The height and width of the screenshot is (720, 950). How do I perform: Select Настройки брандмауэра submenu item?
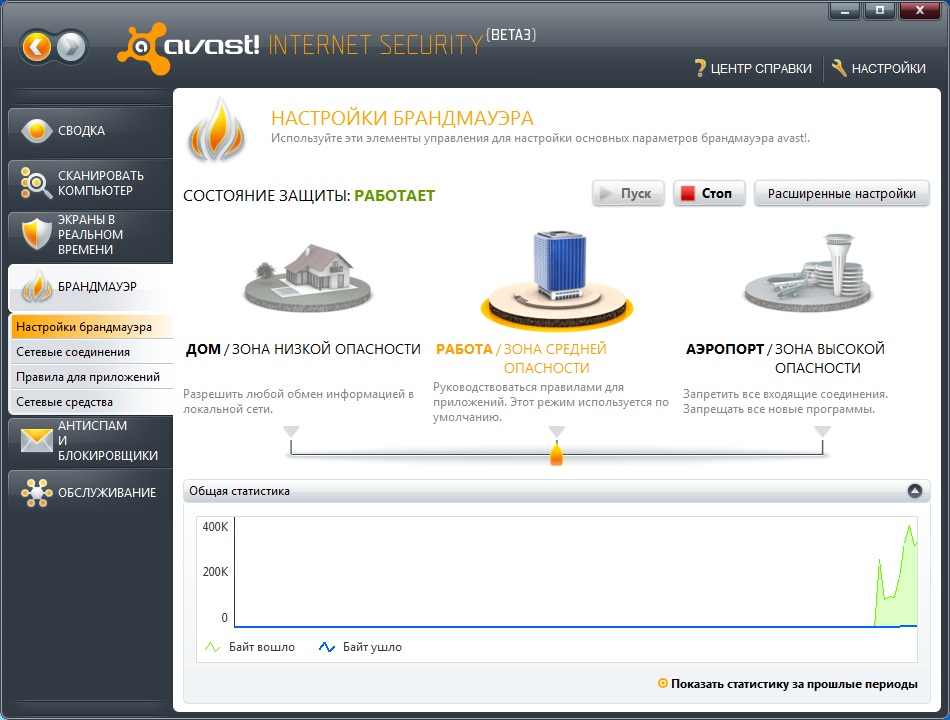(x=92, y=327)
